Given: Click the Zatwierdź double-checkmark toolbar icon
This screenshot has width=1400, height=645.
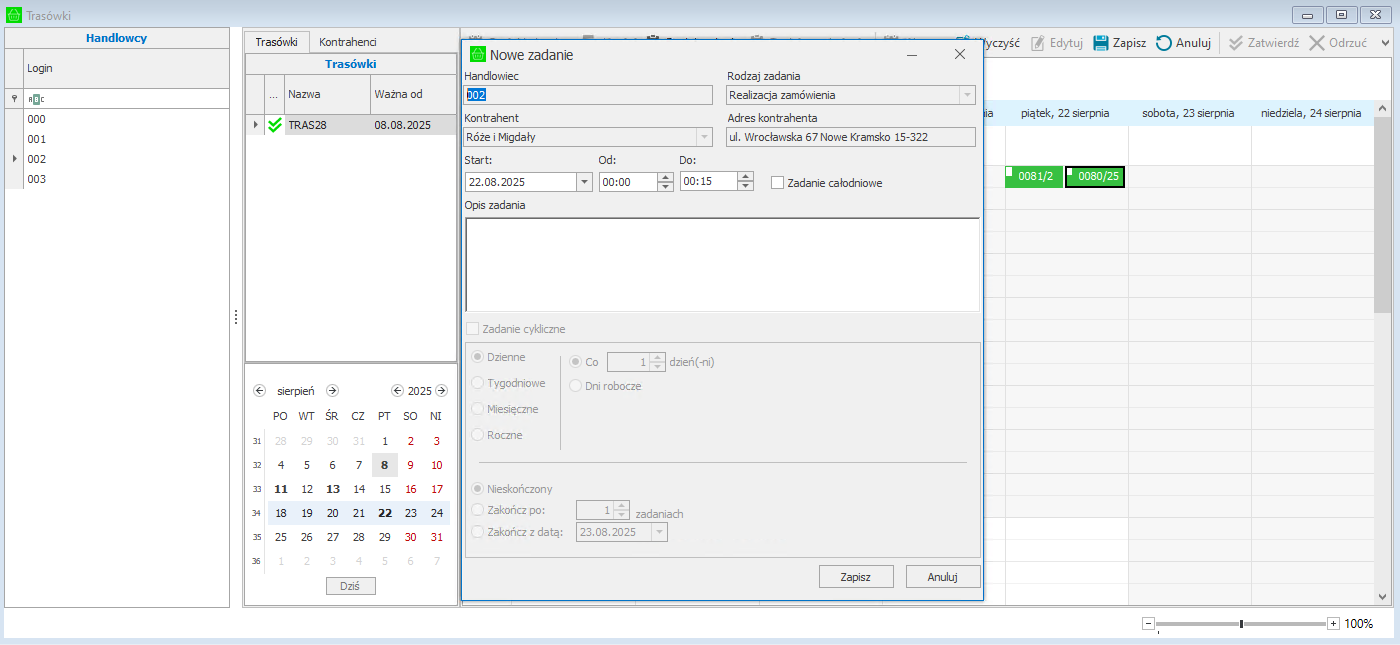Looking at the screenshot, I should (1236, 43).
